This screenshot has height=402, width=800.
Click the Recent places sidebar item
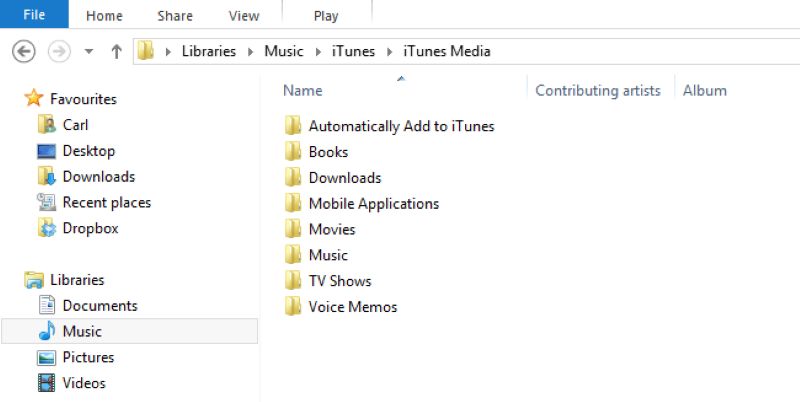106,202
